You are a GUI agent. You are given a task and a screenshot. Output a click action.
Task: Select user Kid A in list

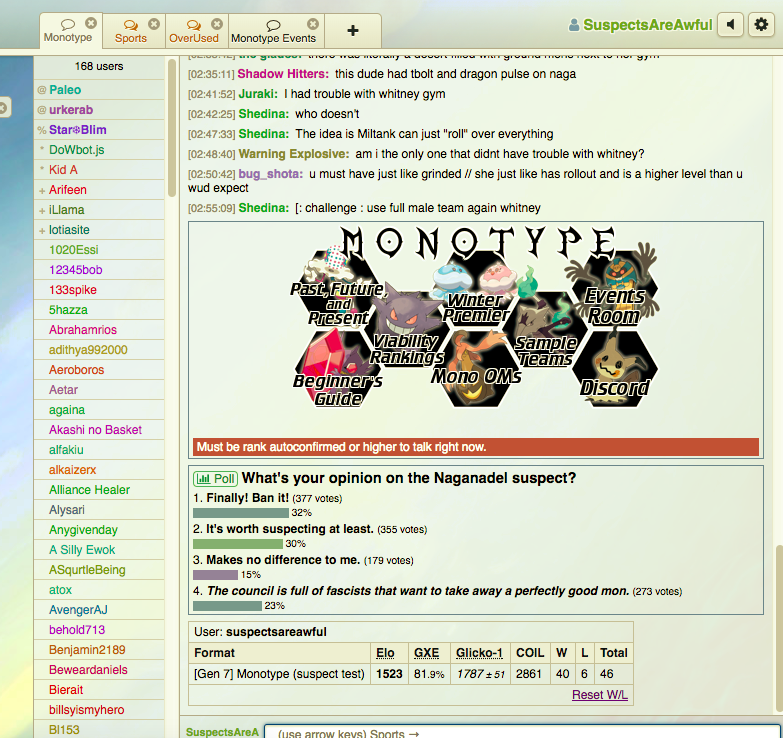click(x=99, y=170)
